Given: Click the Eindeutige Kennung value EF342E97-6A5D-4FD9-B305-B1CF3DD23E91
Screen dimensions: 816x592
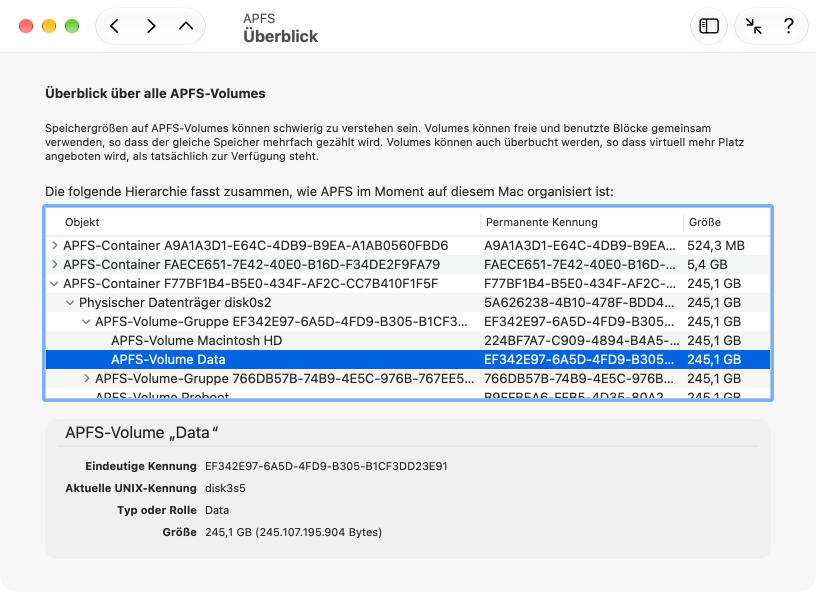Looking at the screenshot, I should [x=326, y=466].
